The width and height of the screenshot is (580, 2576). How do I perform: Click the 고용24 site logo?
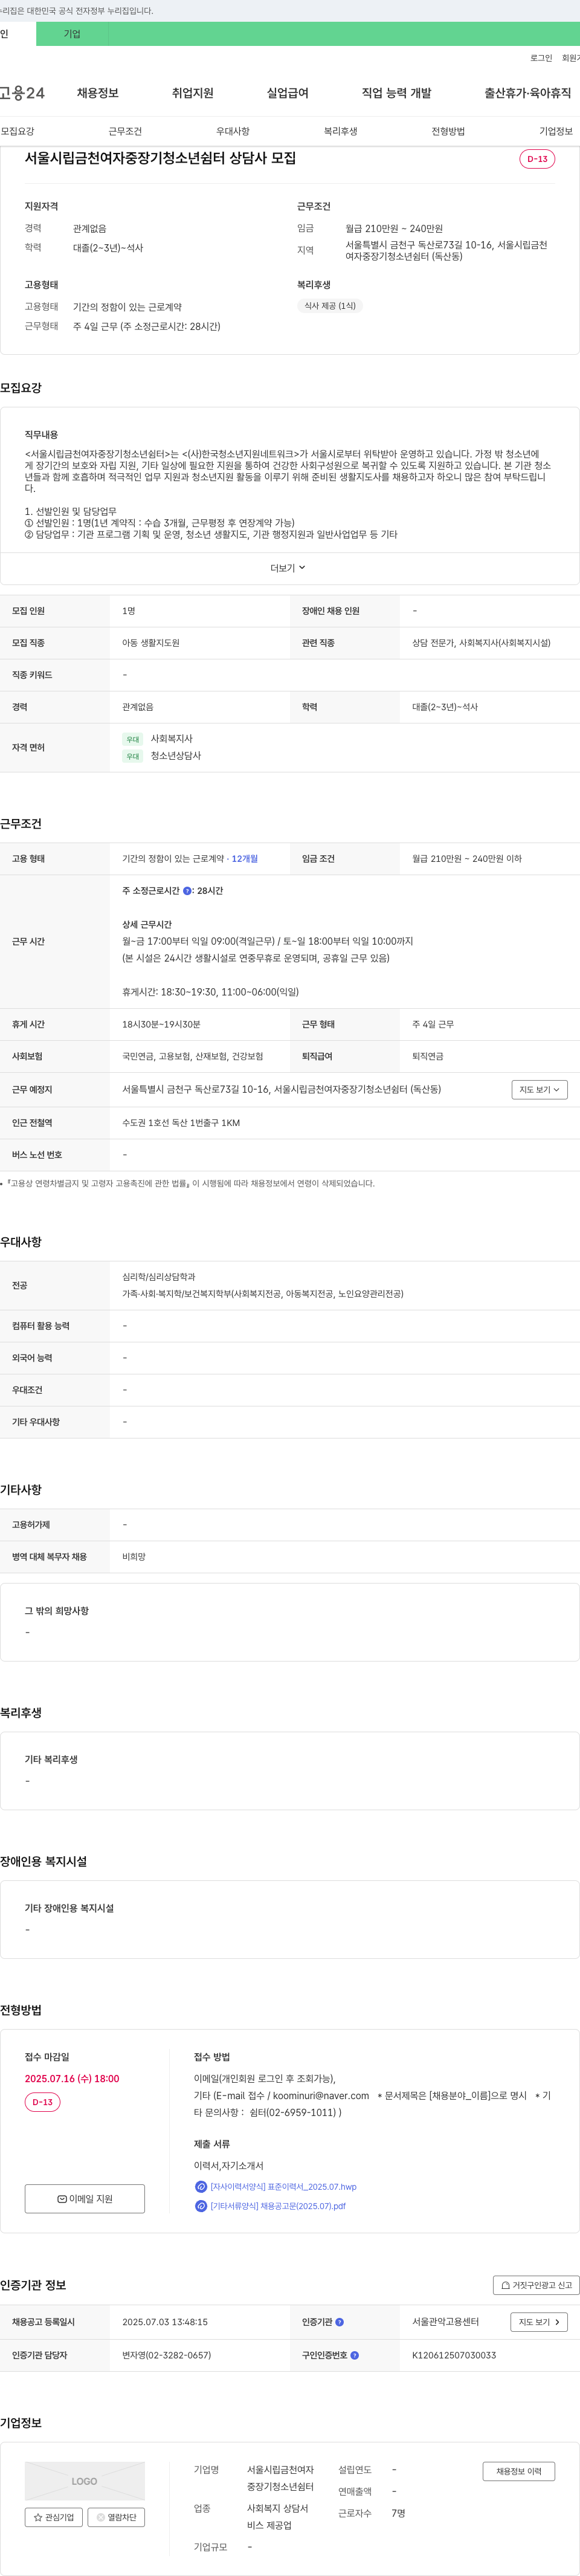(22, 93)
